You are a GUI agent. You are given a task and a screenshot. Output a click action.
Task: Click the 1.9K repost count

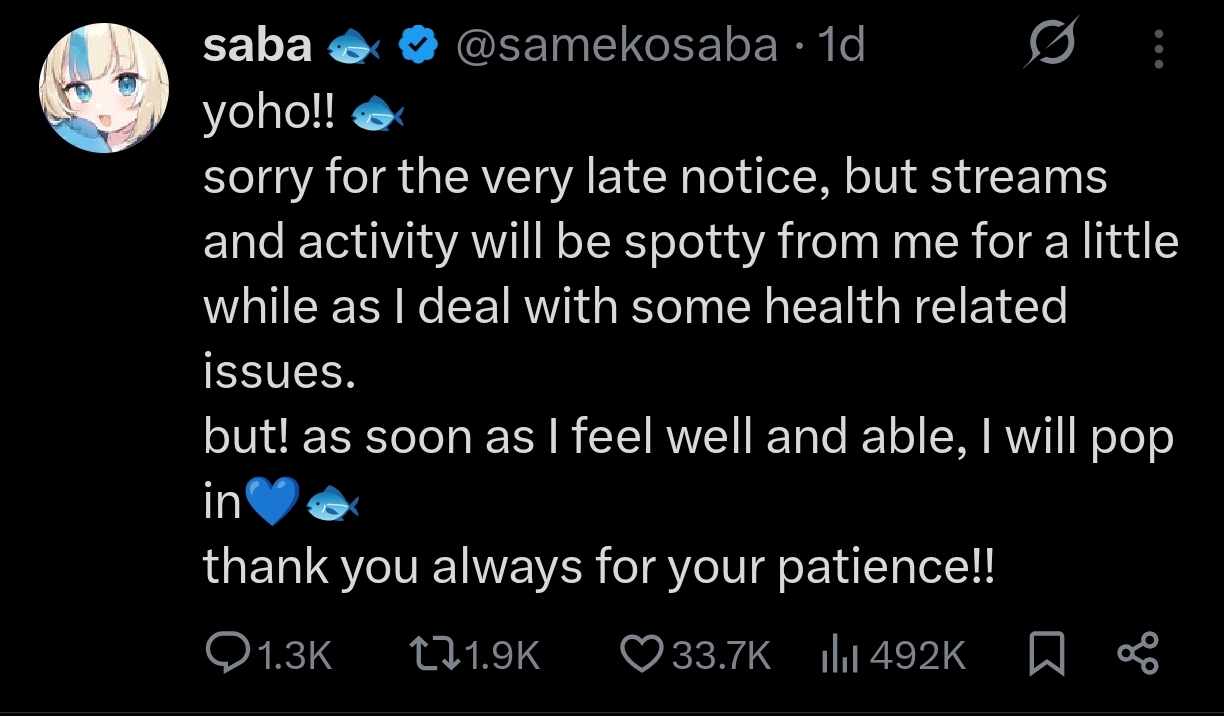503,656
